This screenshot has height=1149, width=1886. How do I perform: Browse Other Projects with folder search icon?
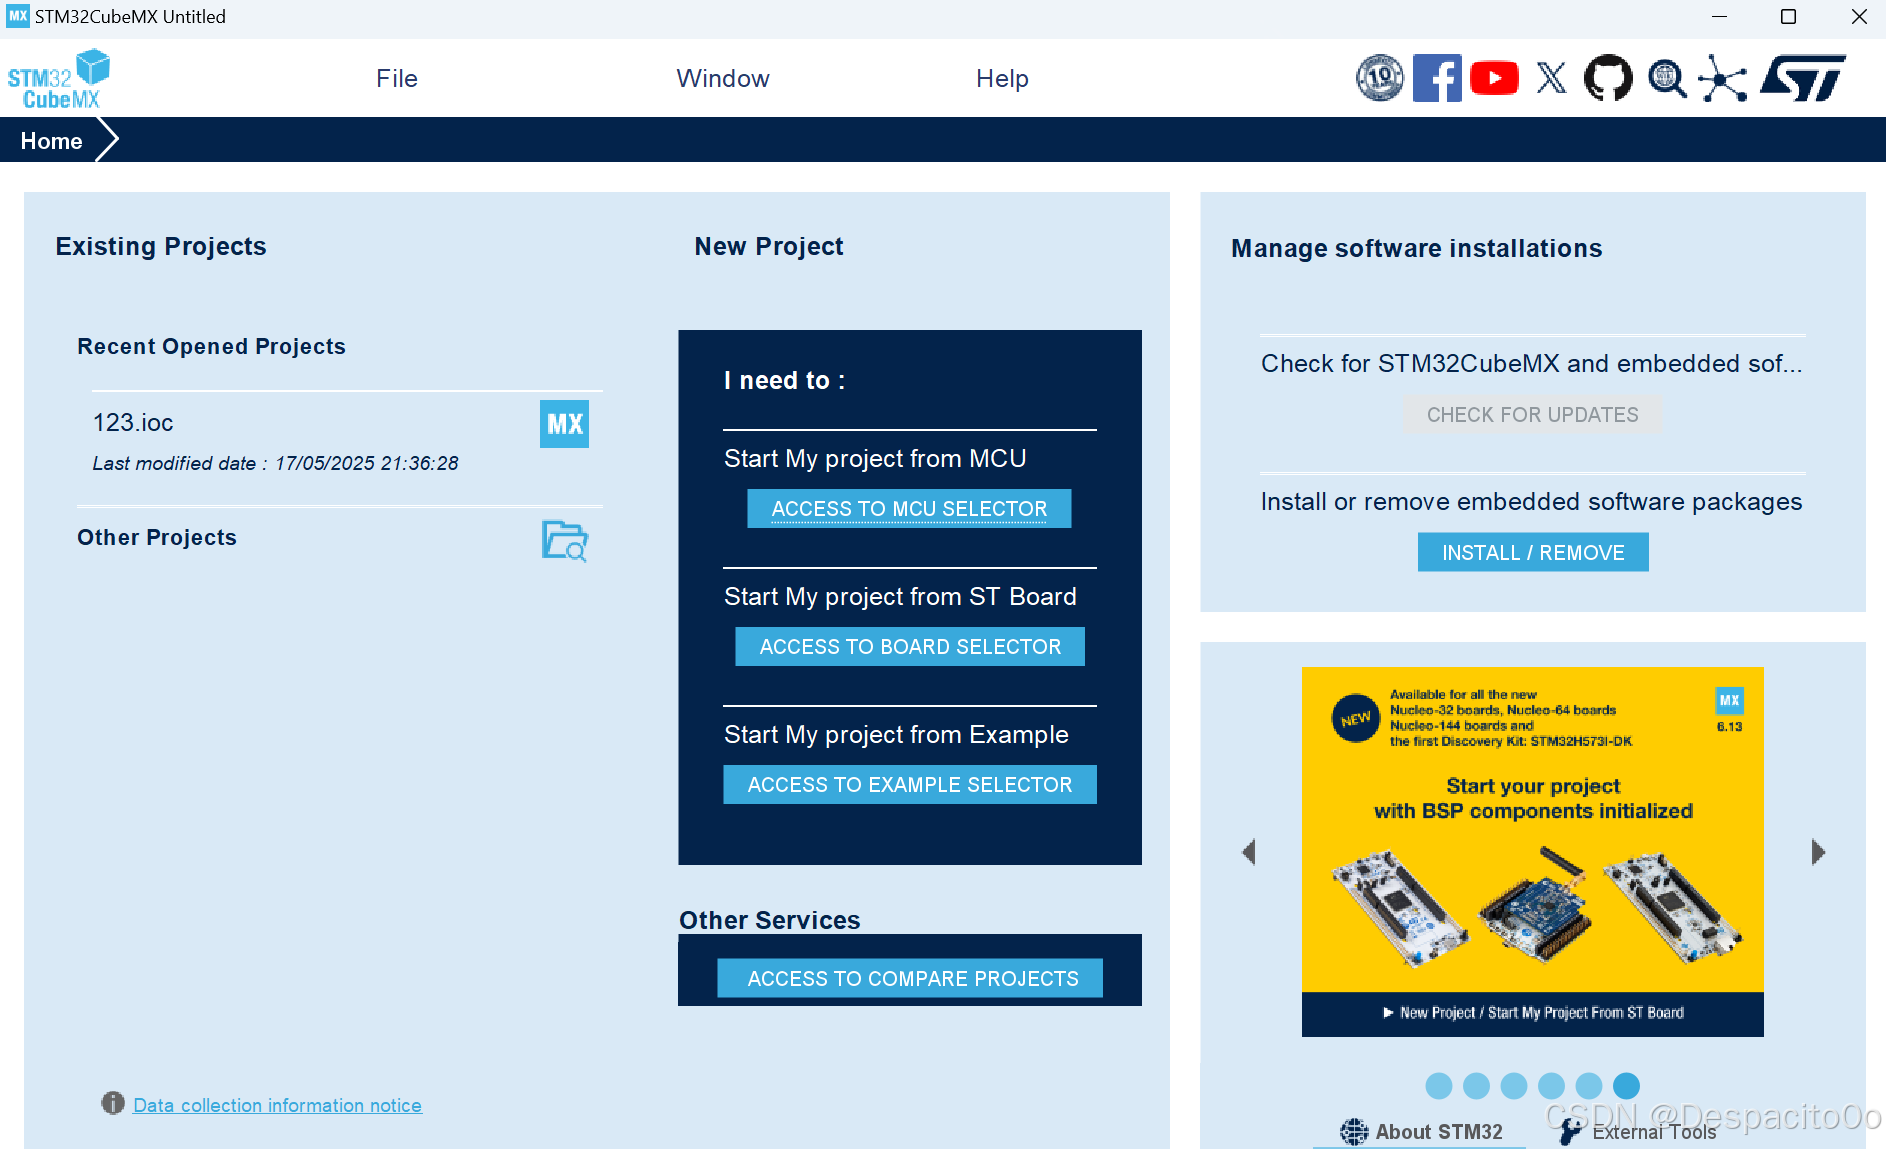[x=565, y=541]
